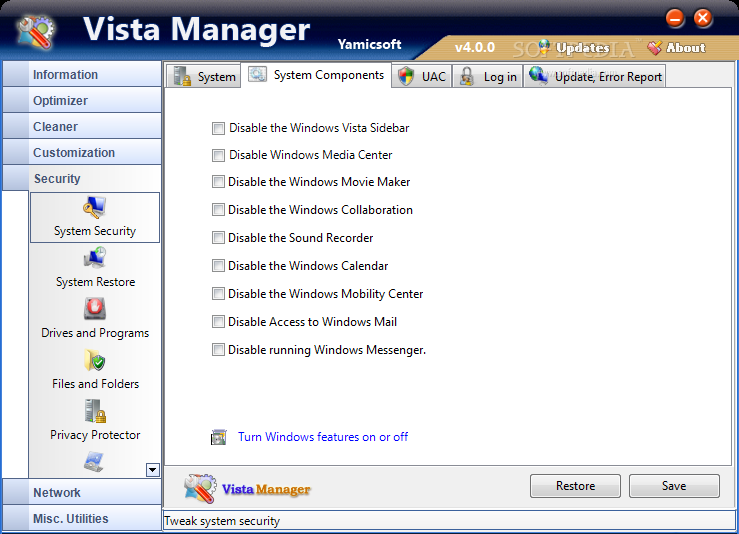Click the UAC shield icon
Image resolution: width=739 pixels, height=534 pixels.
405,76
